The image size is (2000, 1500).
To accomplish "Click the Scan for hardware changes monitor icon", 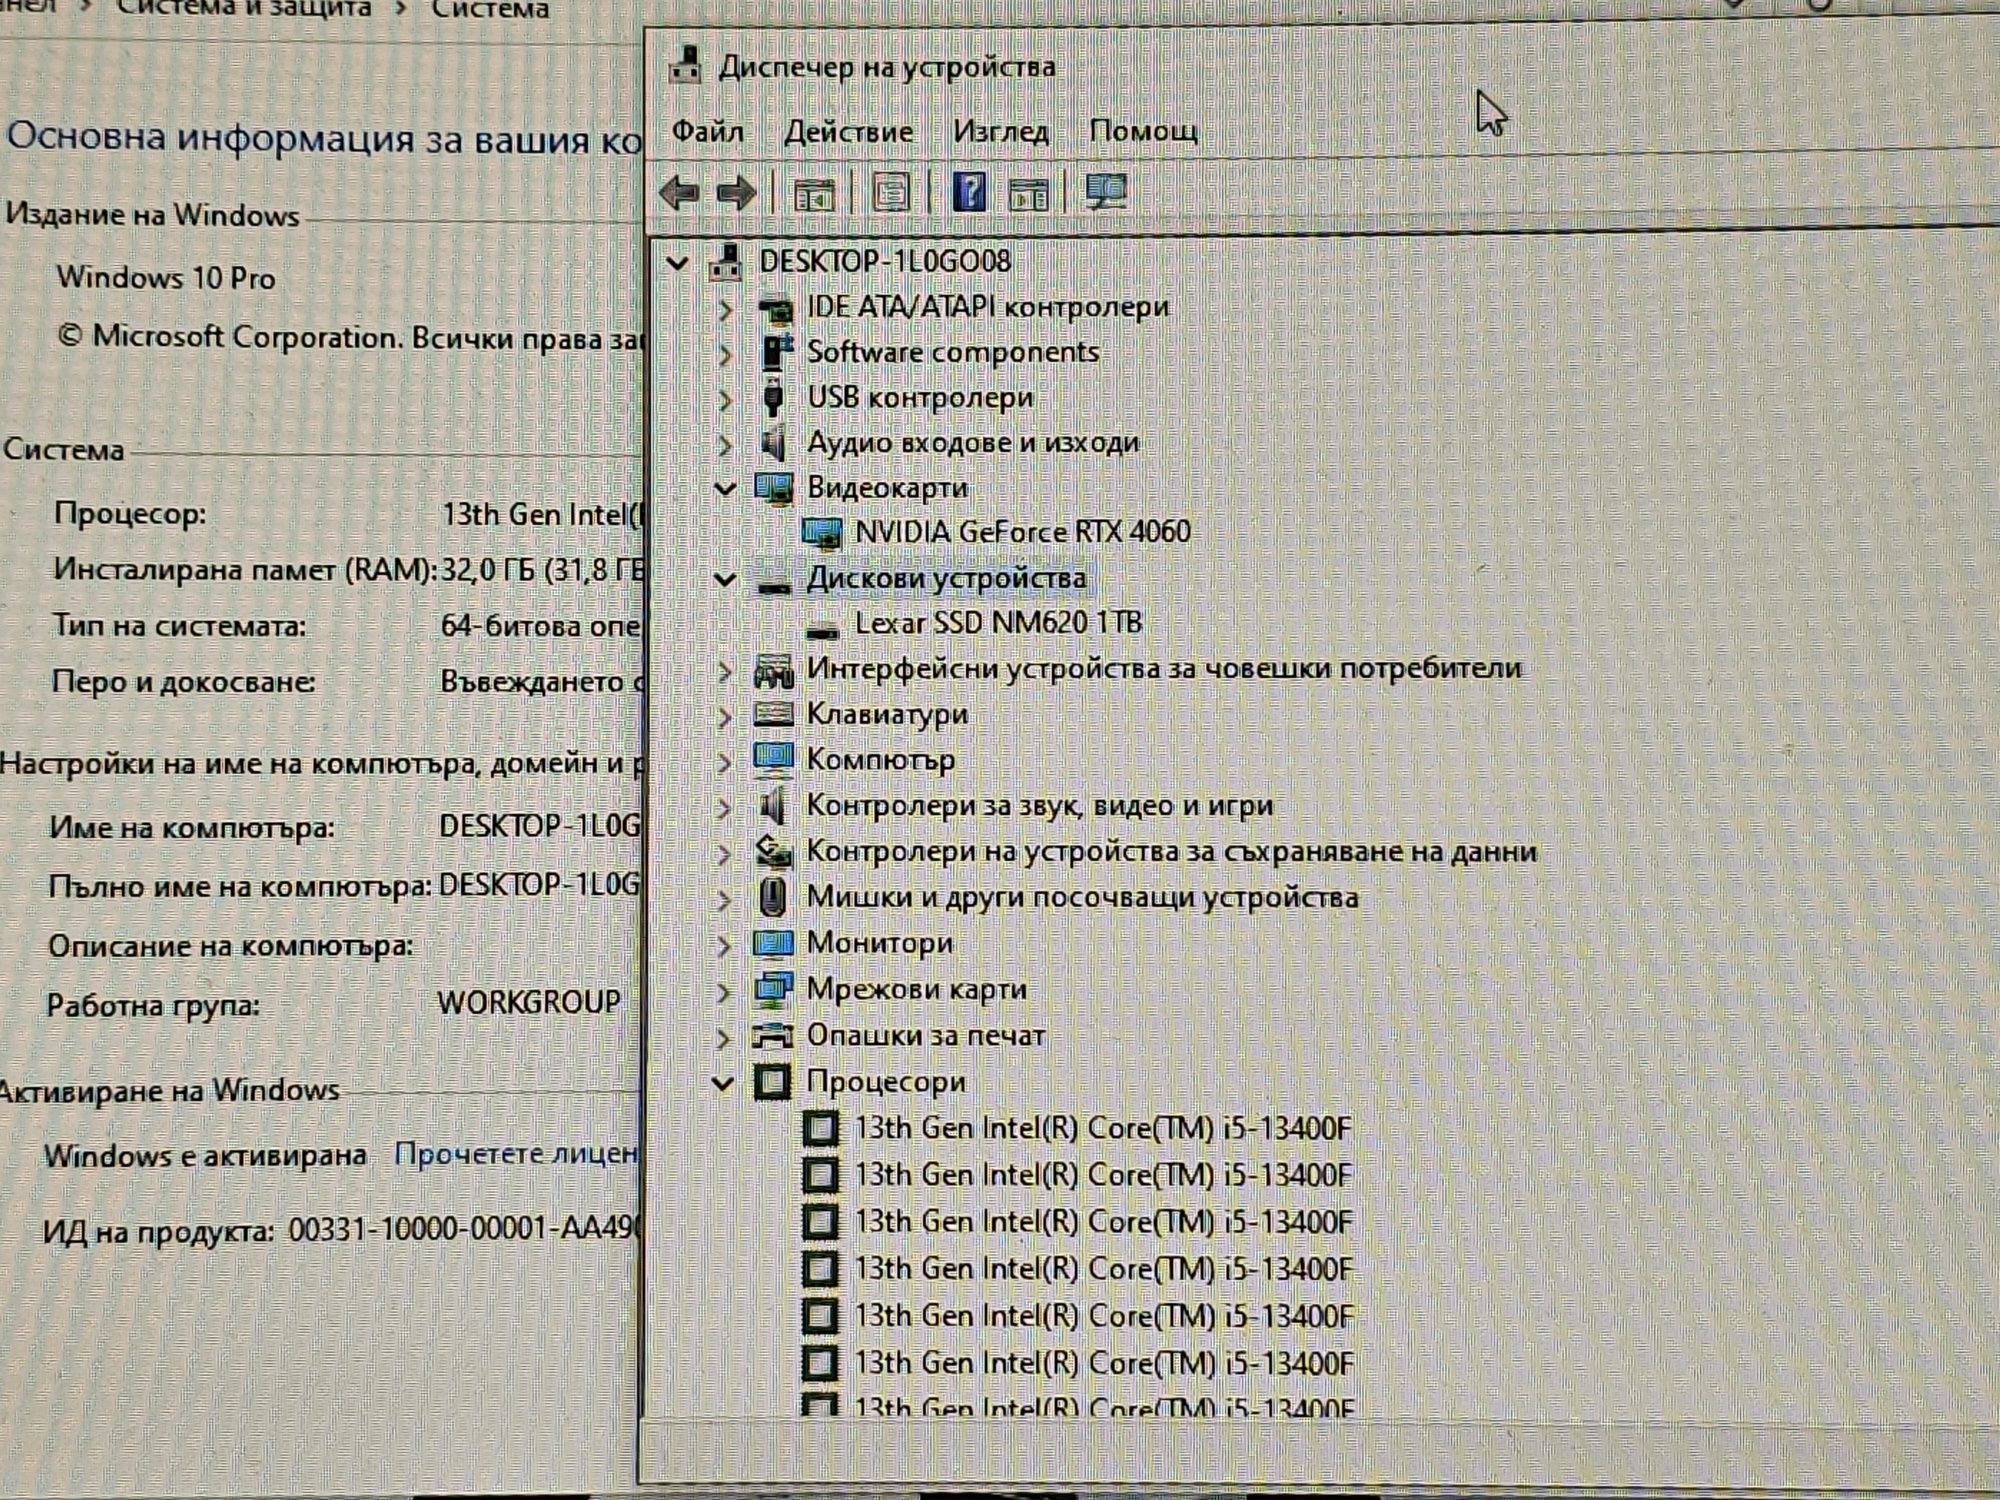I will pyautogui.click(x=1105, y=192).
